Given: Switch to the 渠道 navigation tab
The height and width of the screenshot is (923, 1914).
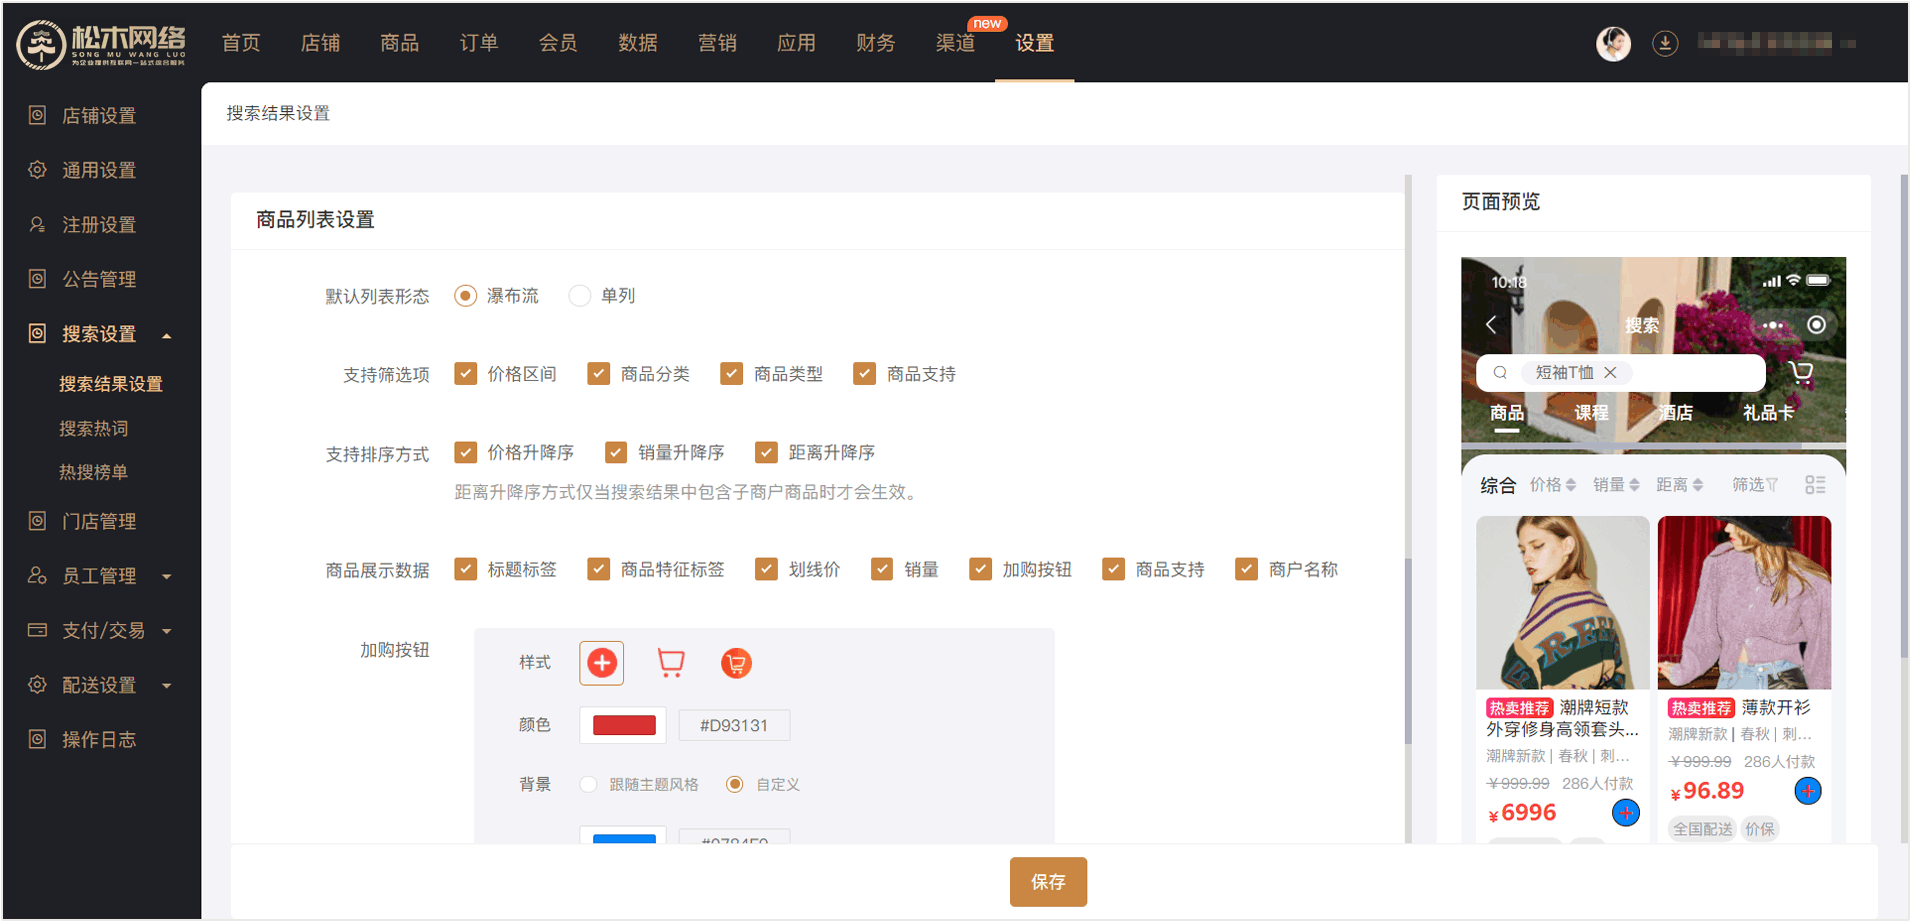Looking at the screenshot, I should (955, 43).
